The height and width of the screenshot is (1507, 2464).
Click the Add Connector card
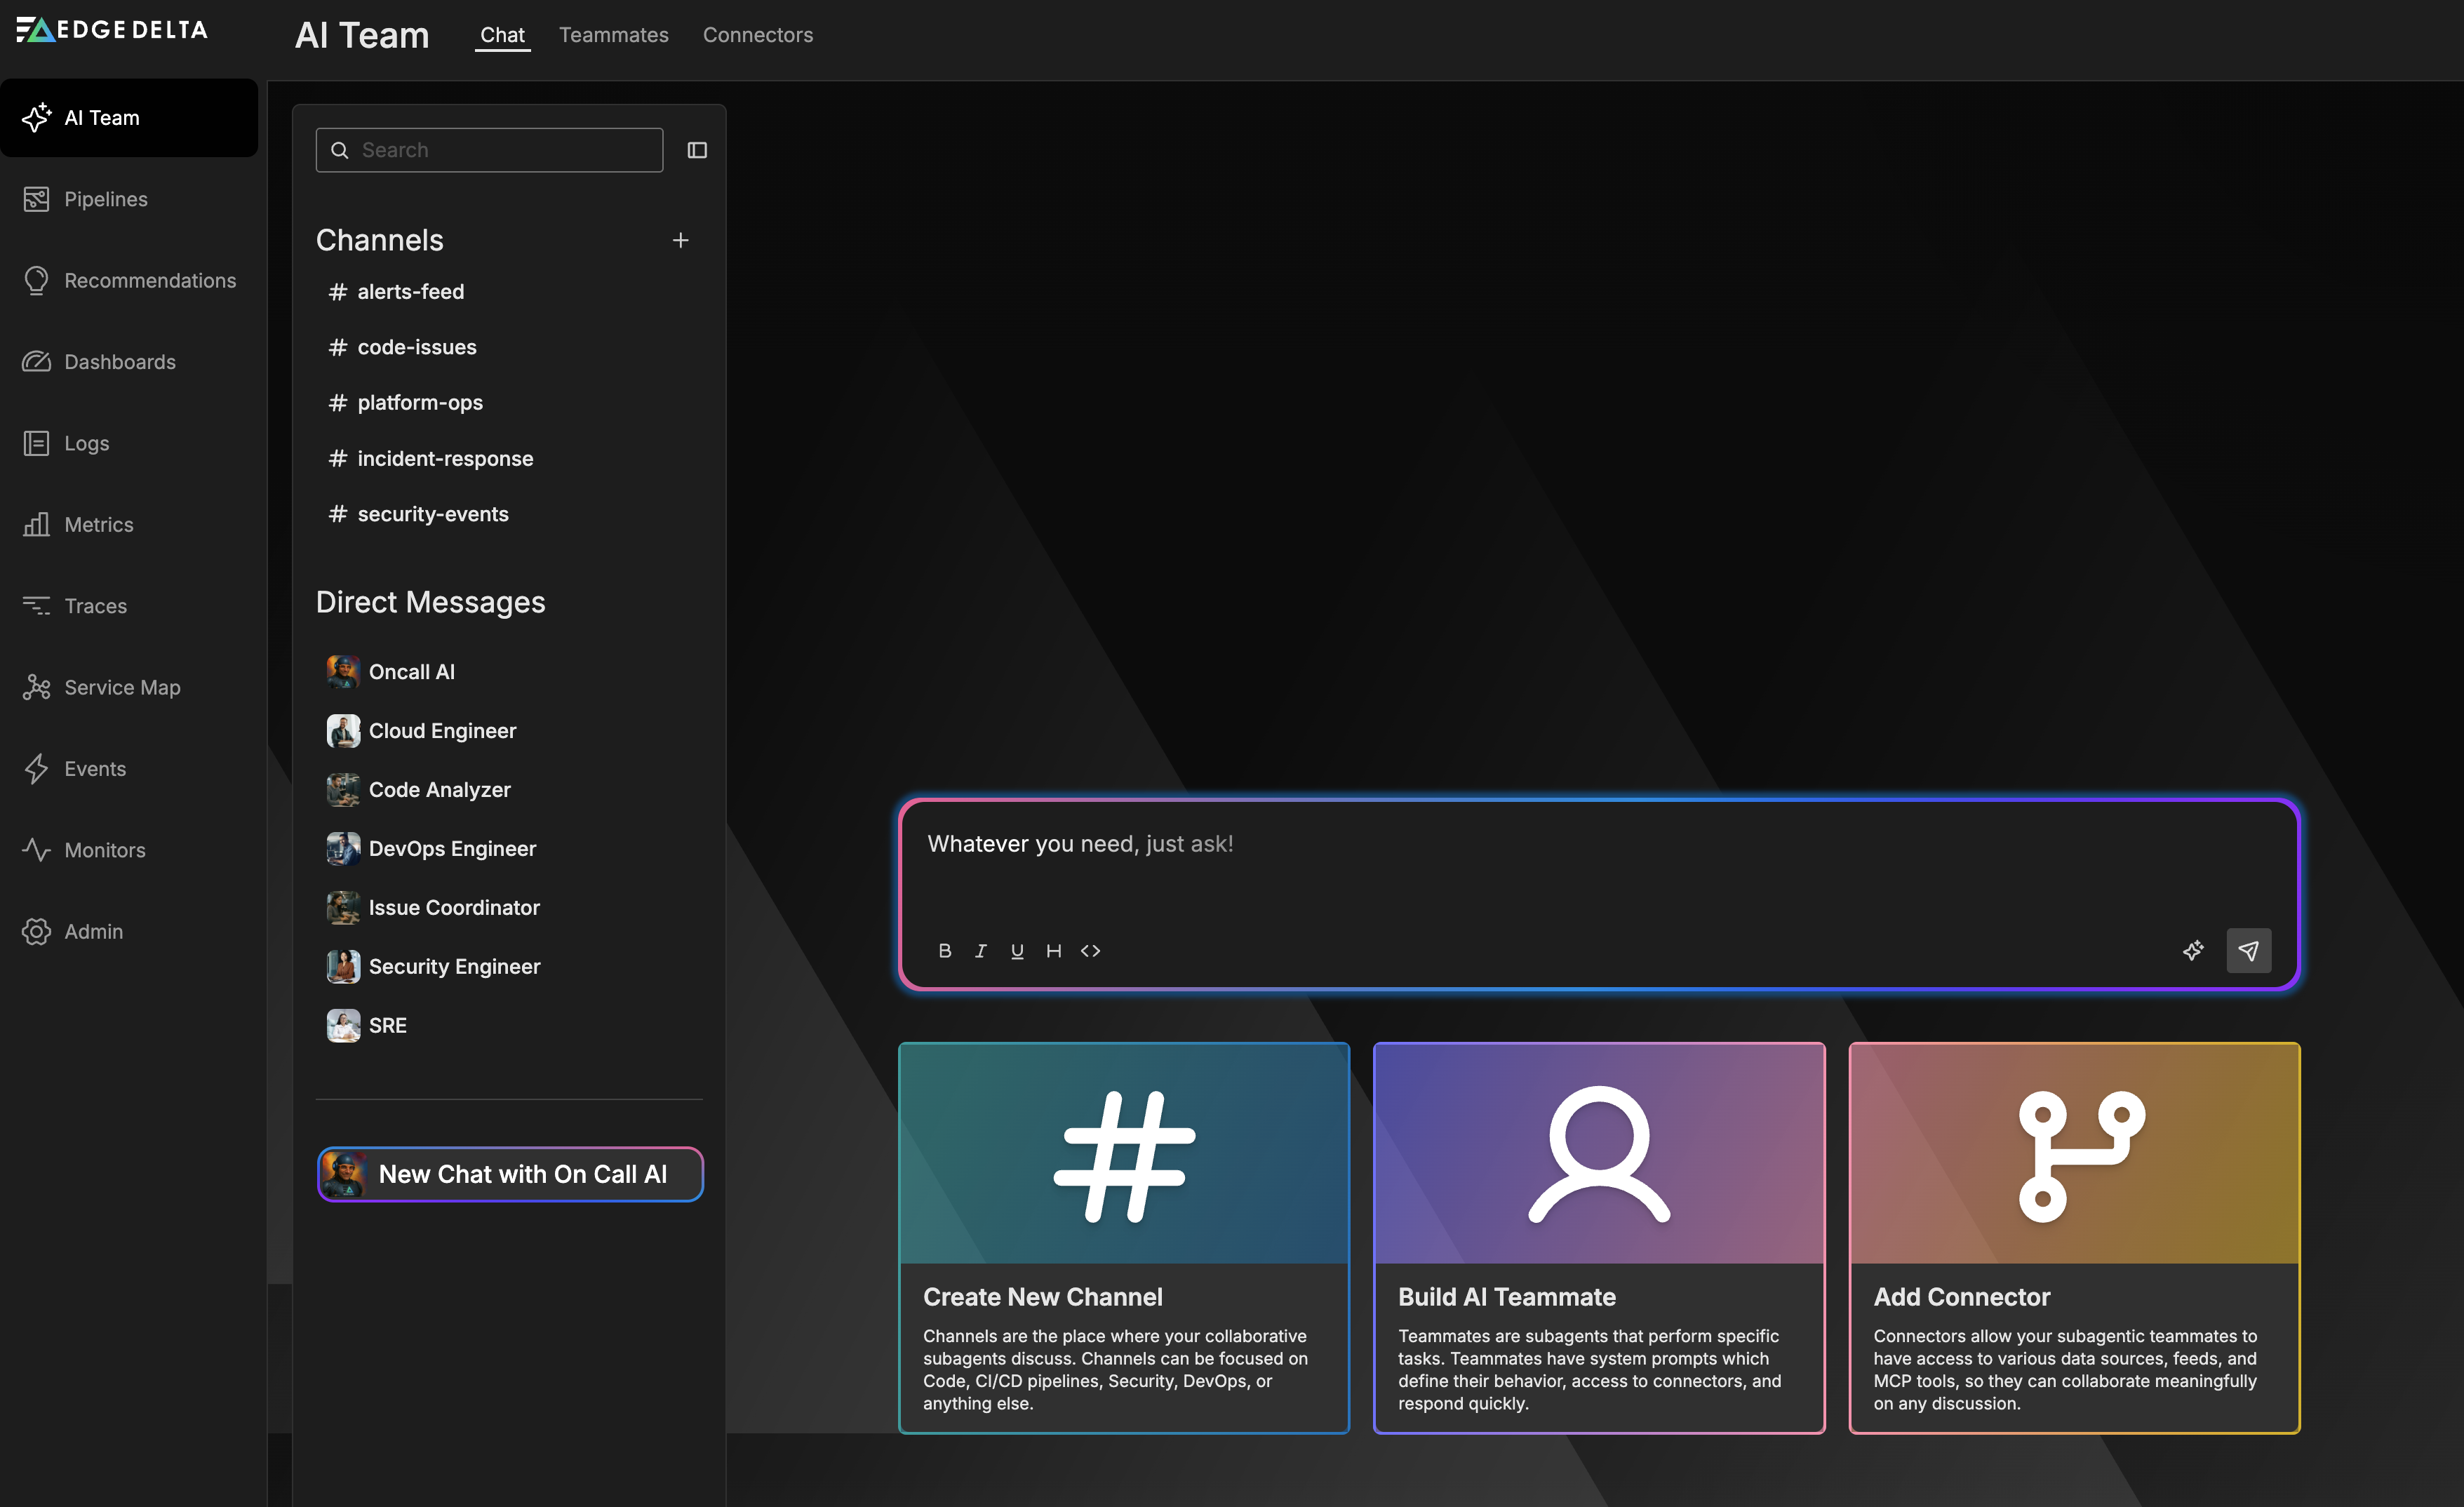click(2074, 1237)
